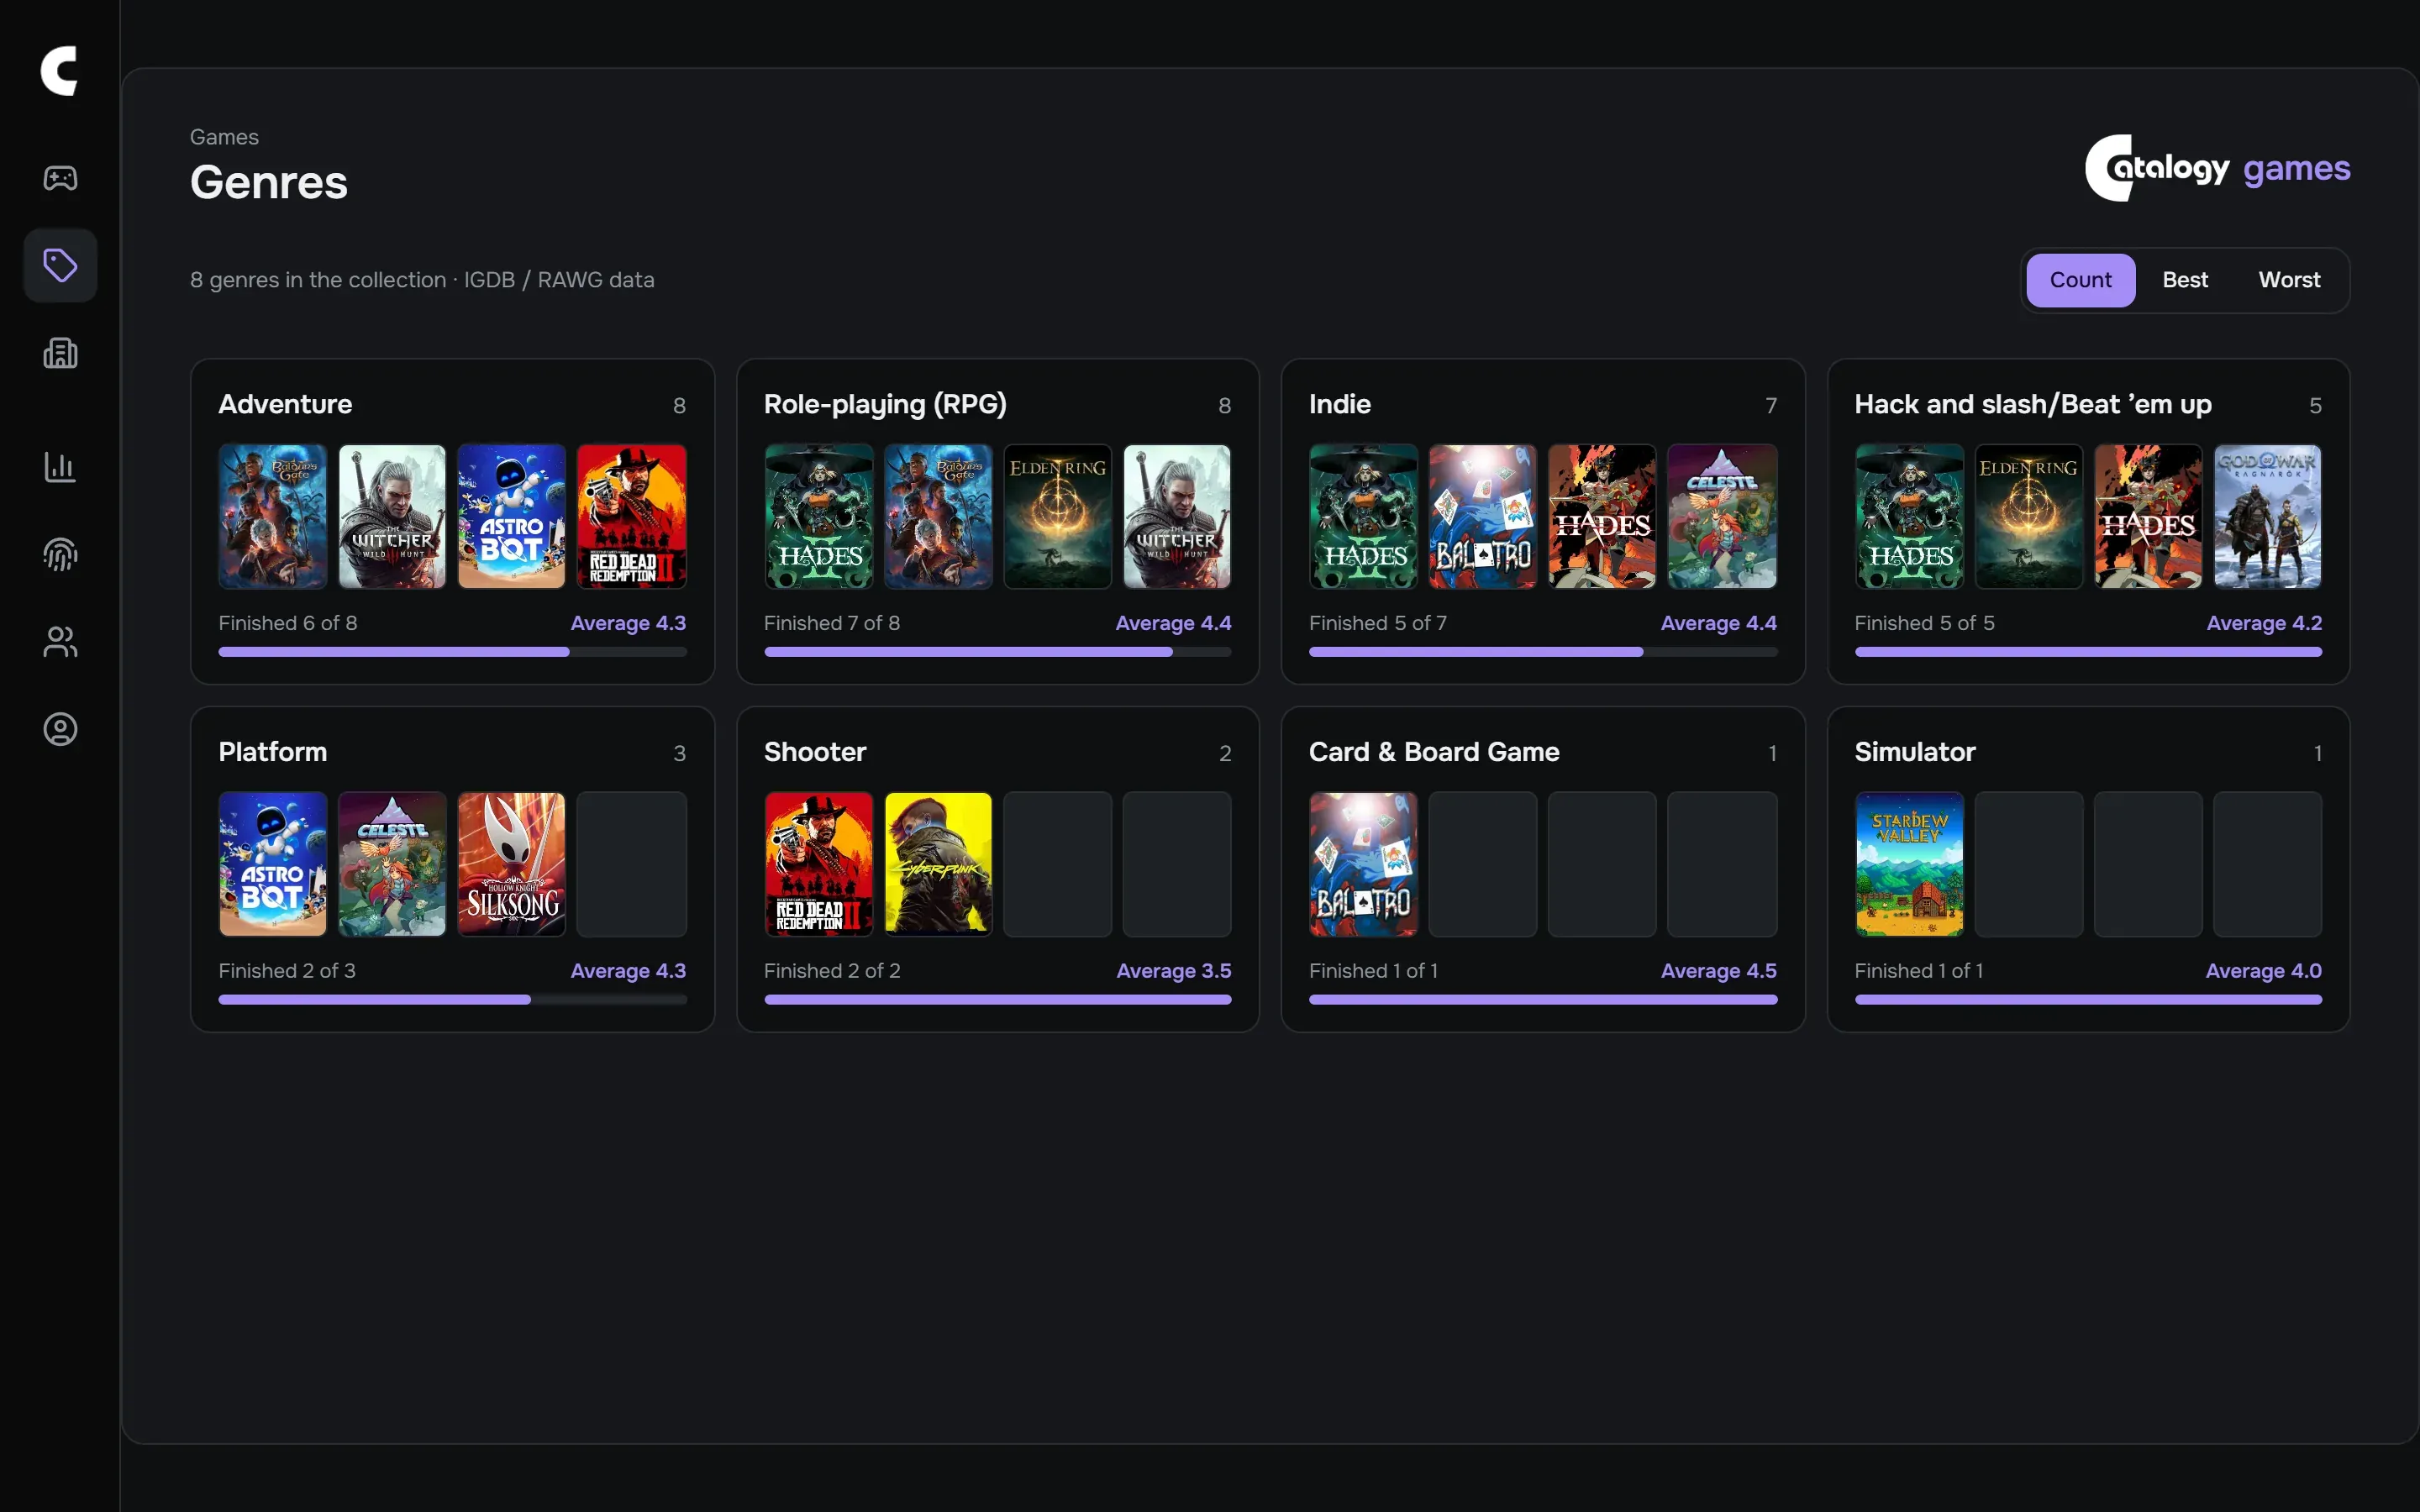Click Celeste cover in Indie card
Screen dimensions: 2420x1512
pyautogui.click(x=1722, y=517)
